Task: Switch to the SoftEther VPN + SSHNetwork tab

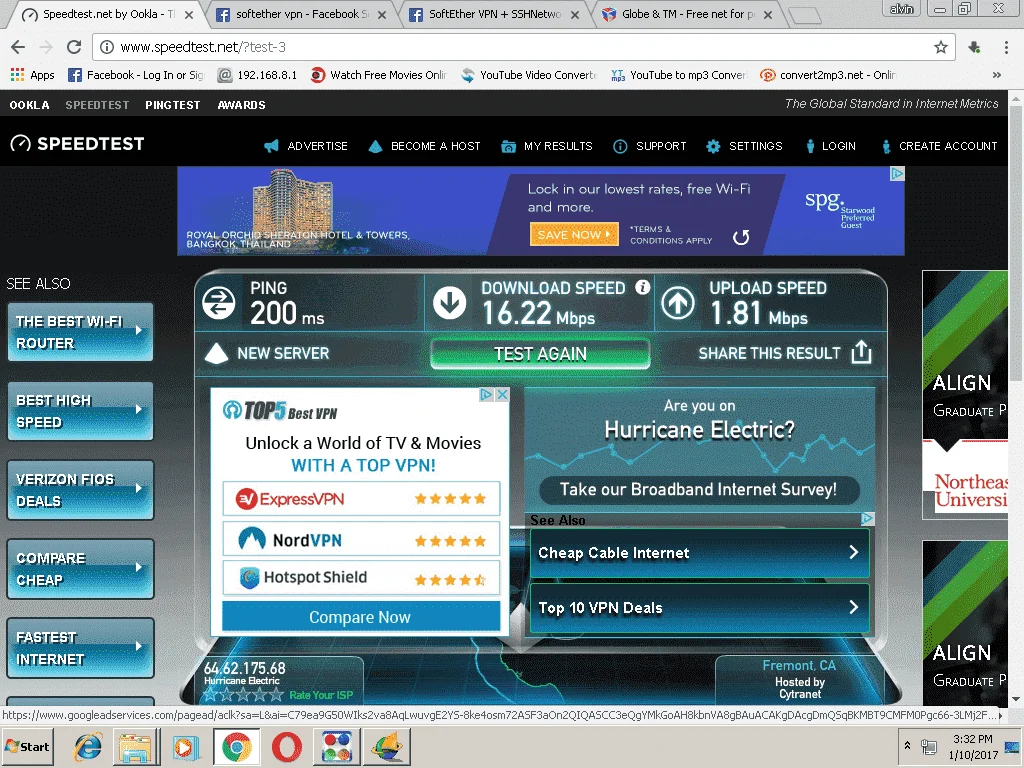Action: 494,14
